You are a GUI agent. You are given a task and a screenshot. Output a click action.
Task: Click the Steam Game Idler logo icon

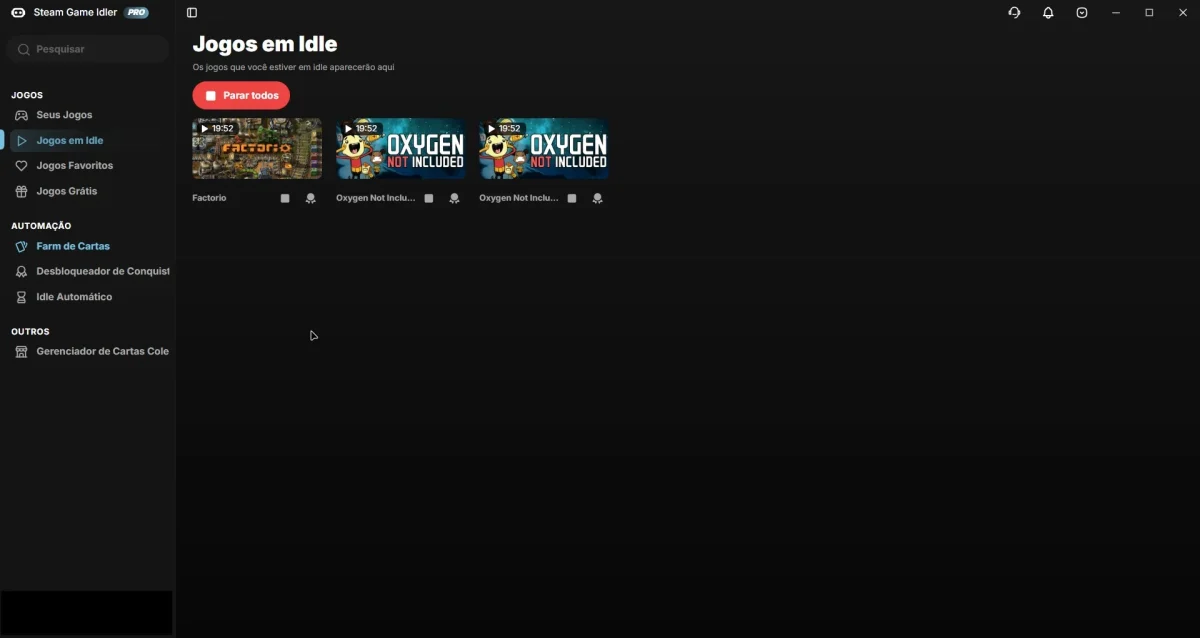[18, 13]
